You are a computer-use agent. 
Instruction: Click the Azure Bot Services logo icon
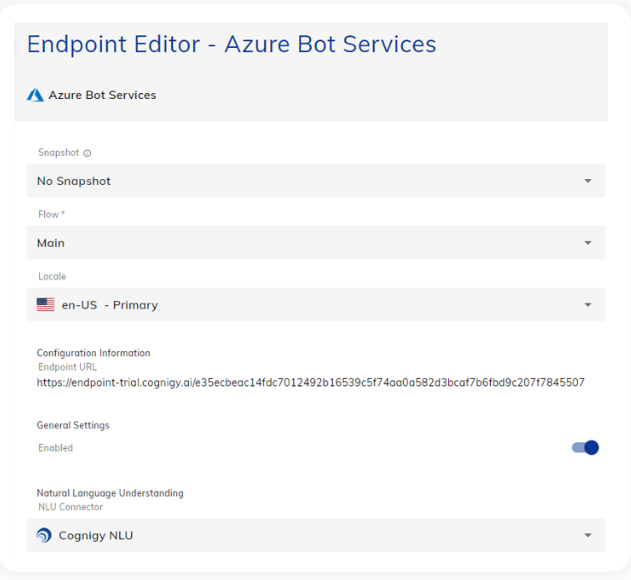pos(35,96)
